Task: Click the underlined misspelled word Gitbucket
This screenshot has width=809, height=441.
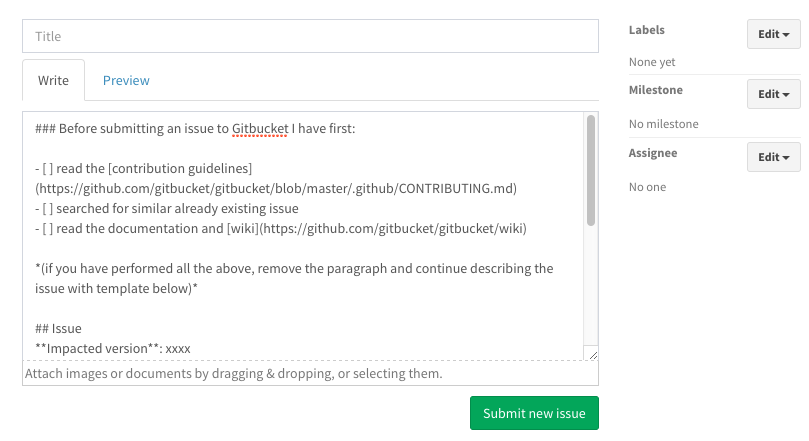Action: [x=260, y=128]
